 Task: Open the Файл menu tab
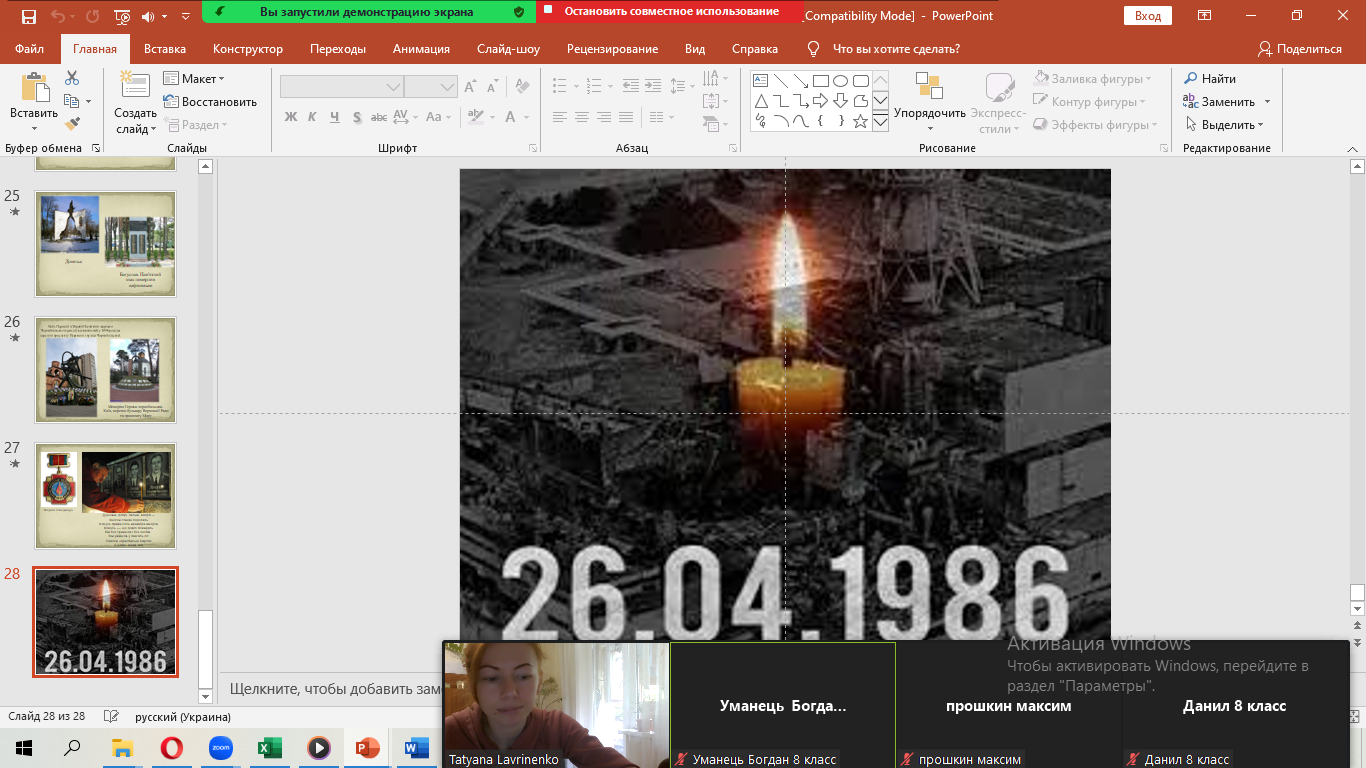point(30,49)
